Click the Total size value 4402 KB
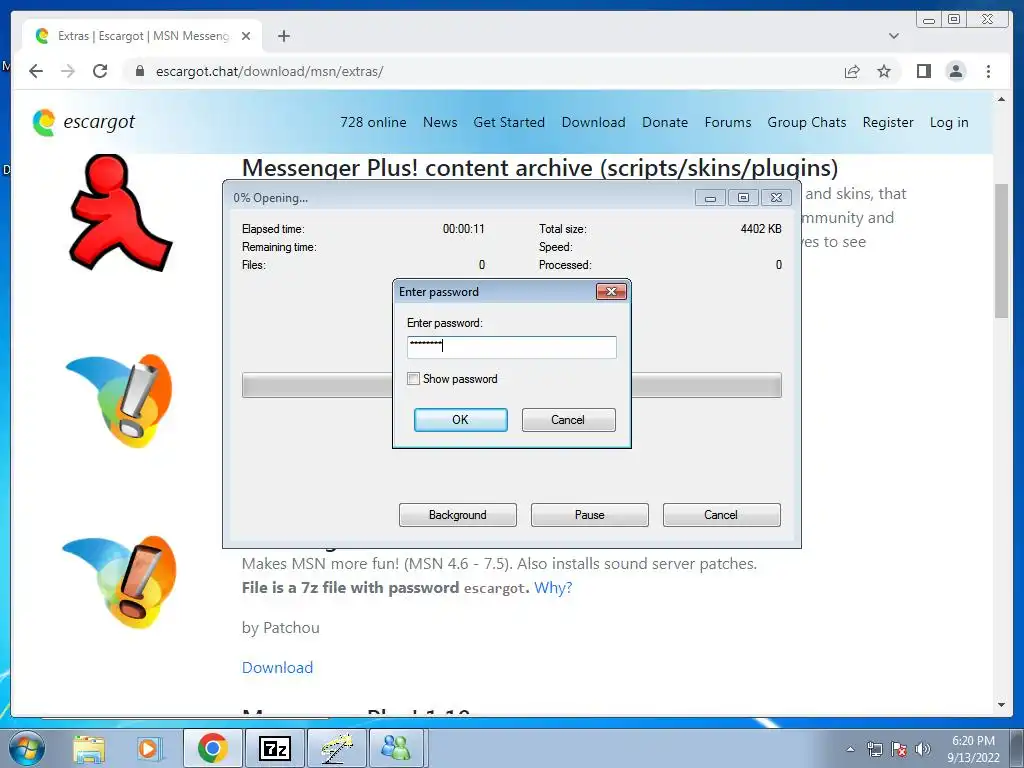The image size is (1024, 768). coord(761,229)
